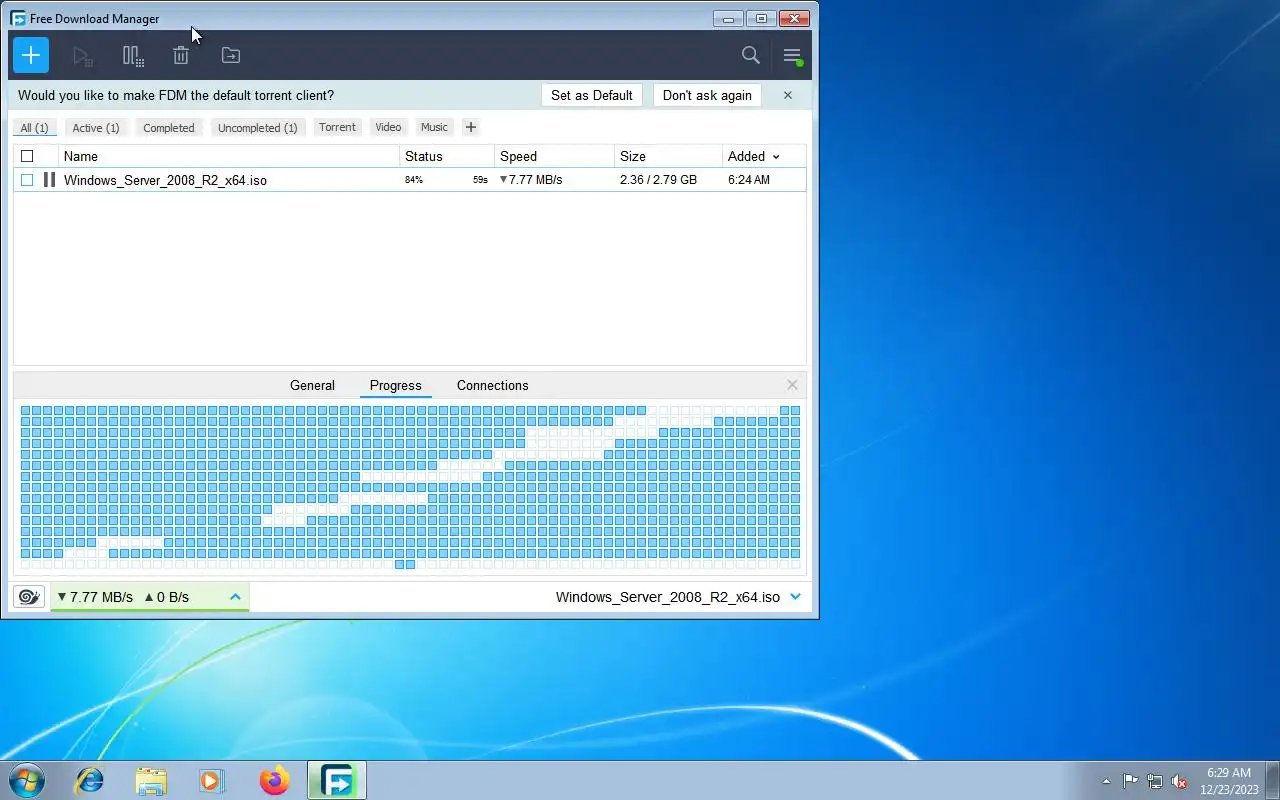Delete selected download trash icon
This screenshot has width=1280, height=800.
coord(181,56)
